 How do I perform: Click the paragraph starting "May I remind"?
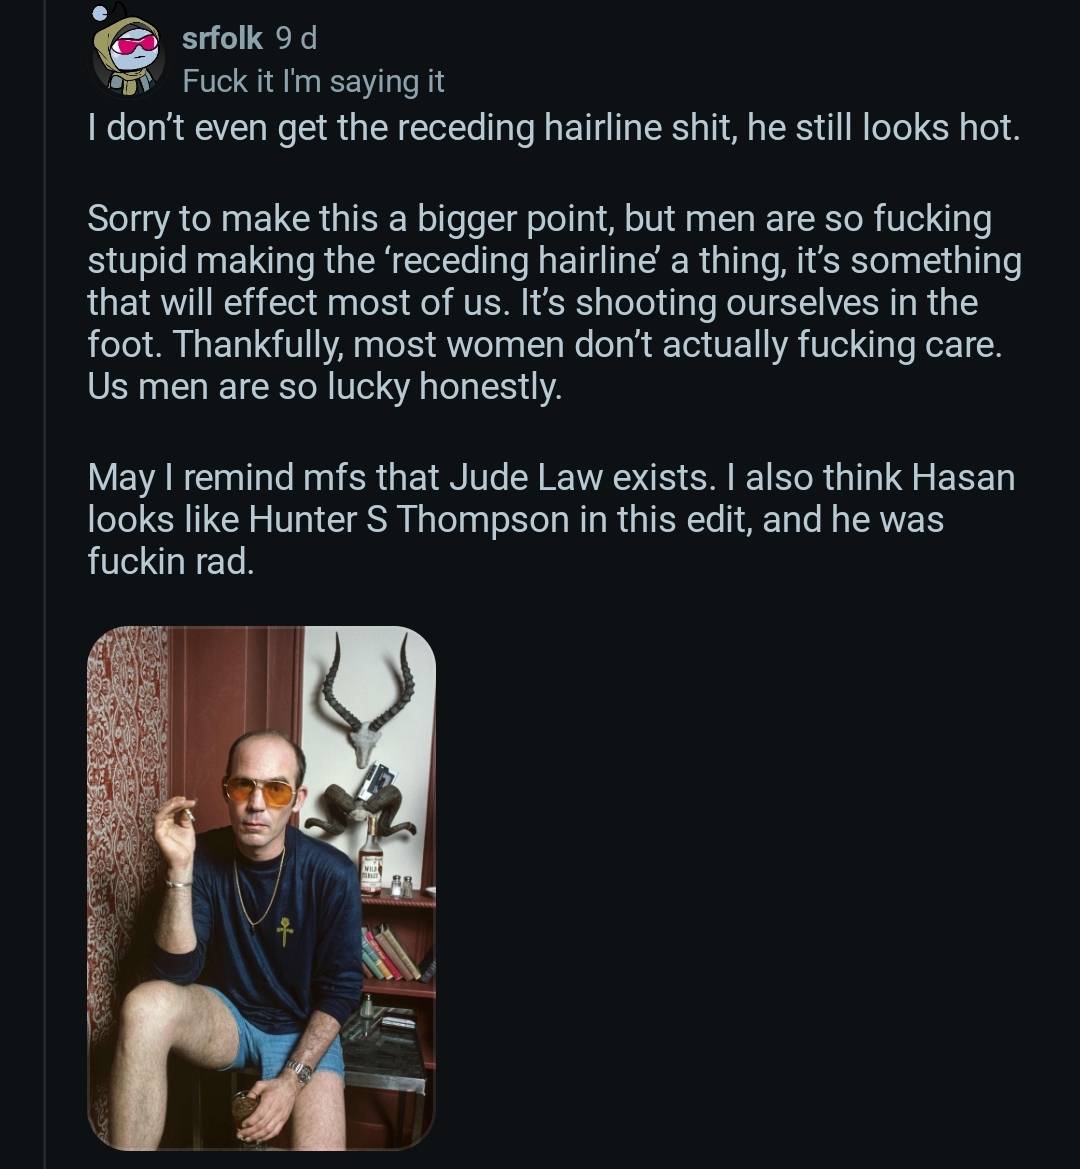coord(552,519)
